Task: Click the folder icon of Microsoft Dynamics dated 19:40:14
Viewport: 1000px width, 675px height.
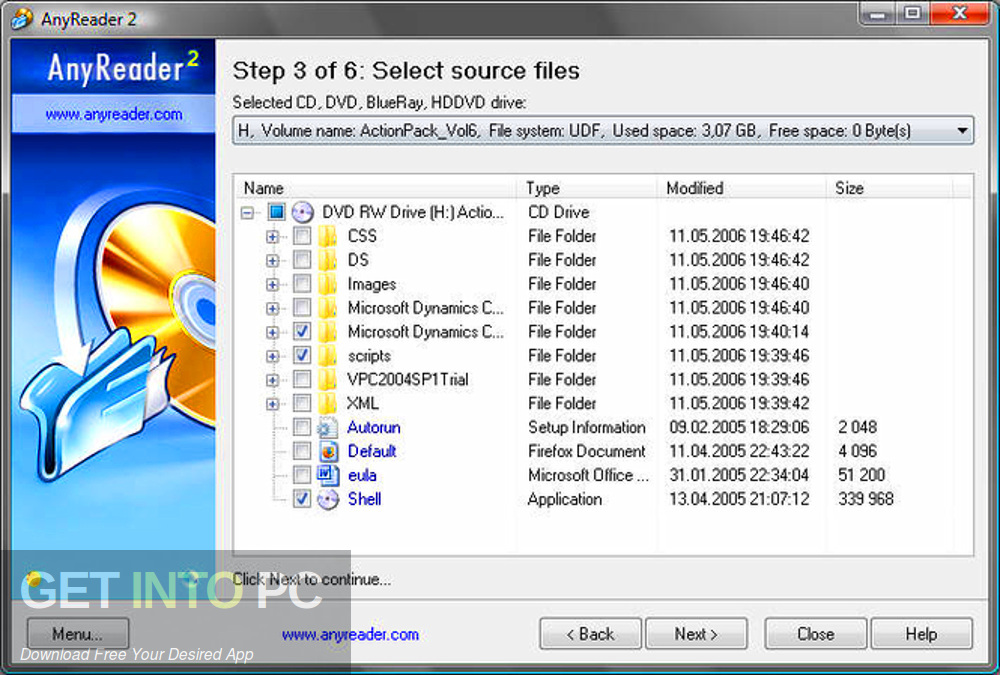Action: [x=327, y=332]
